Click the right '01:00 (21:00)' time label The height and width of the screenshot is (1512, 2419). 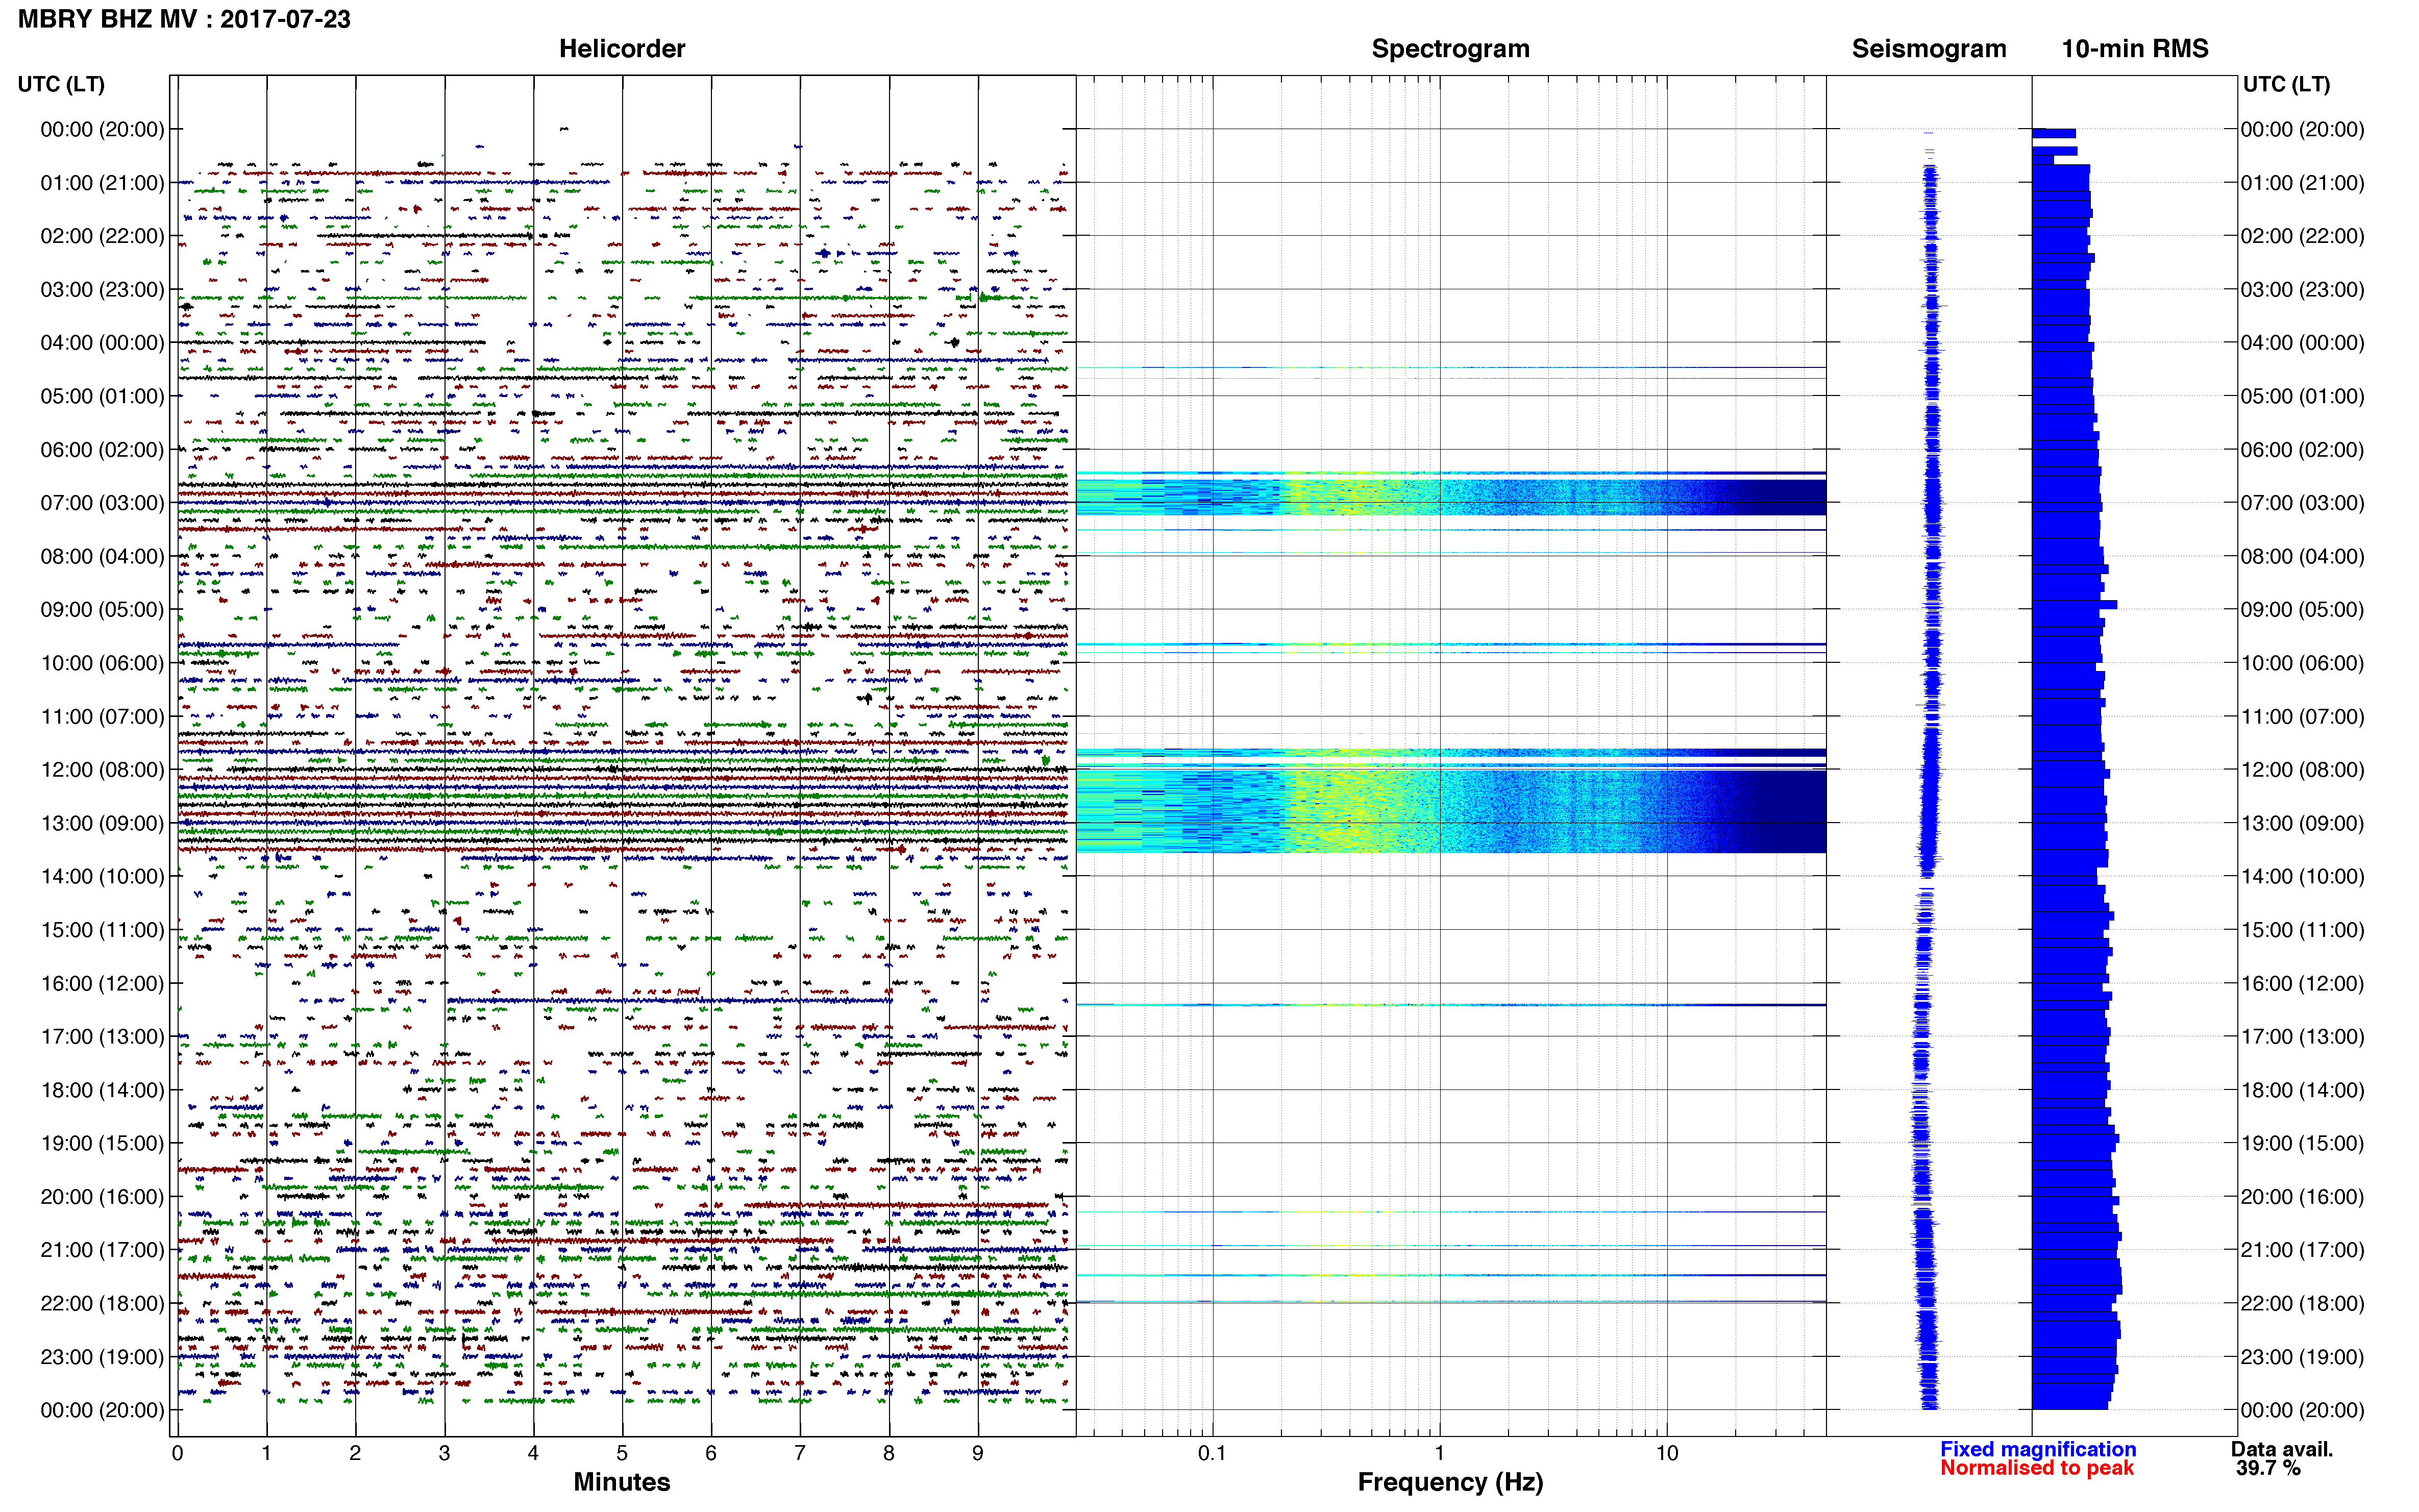point(2302,183)
